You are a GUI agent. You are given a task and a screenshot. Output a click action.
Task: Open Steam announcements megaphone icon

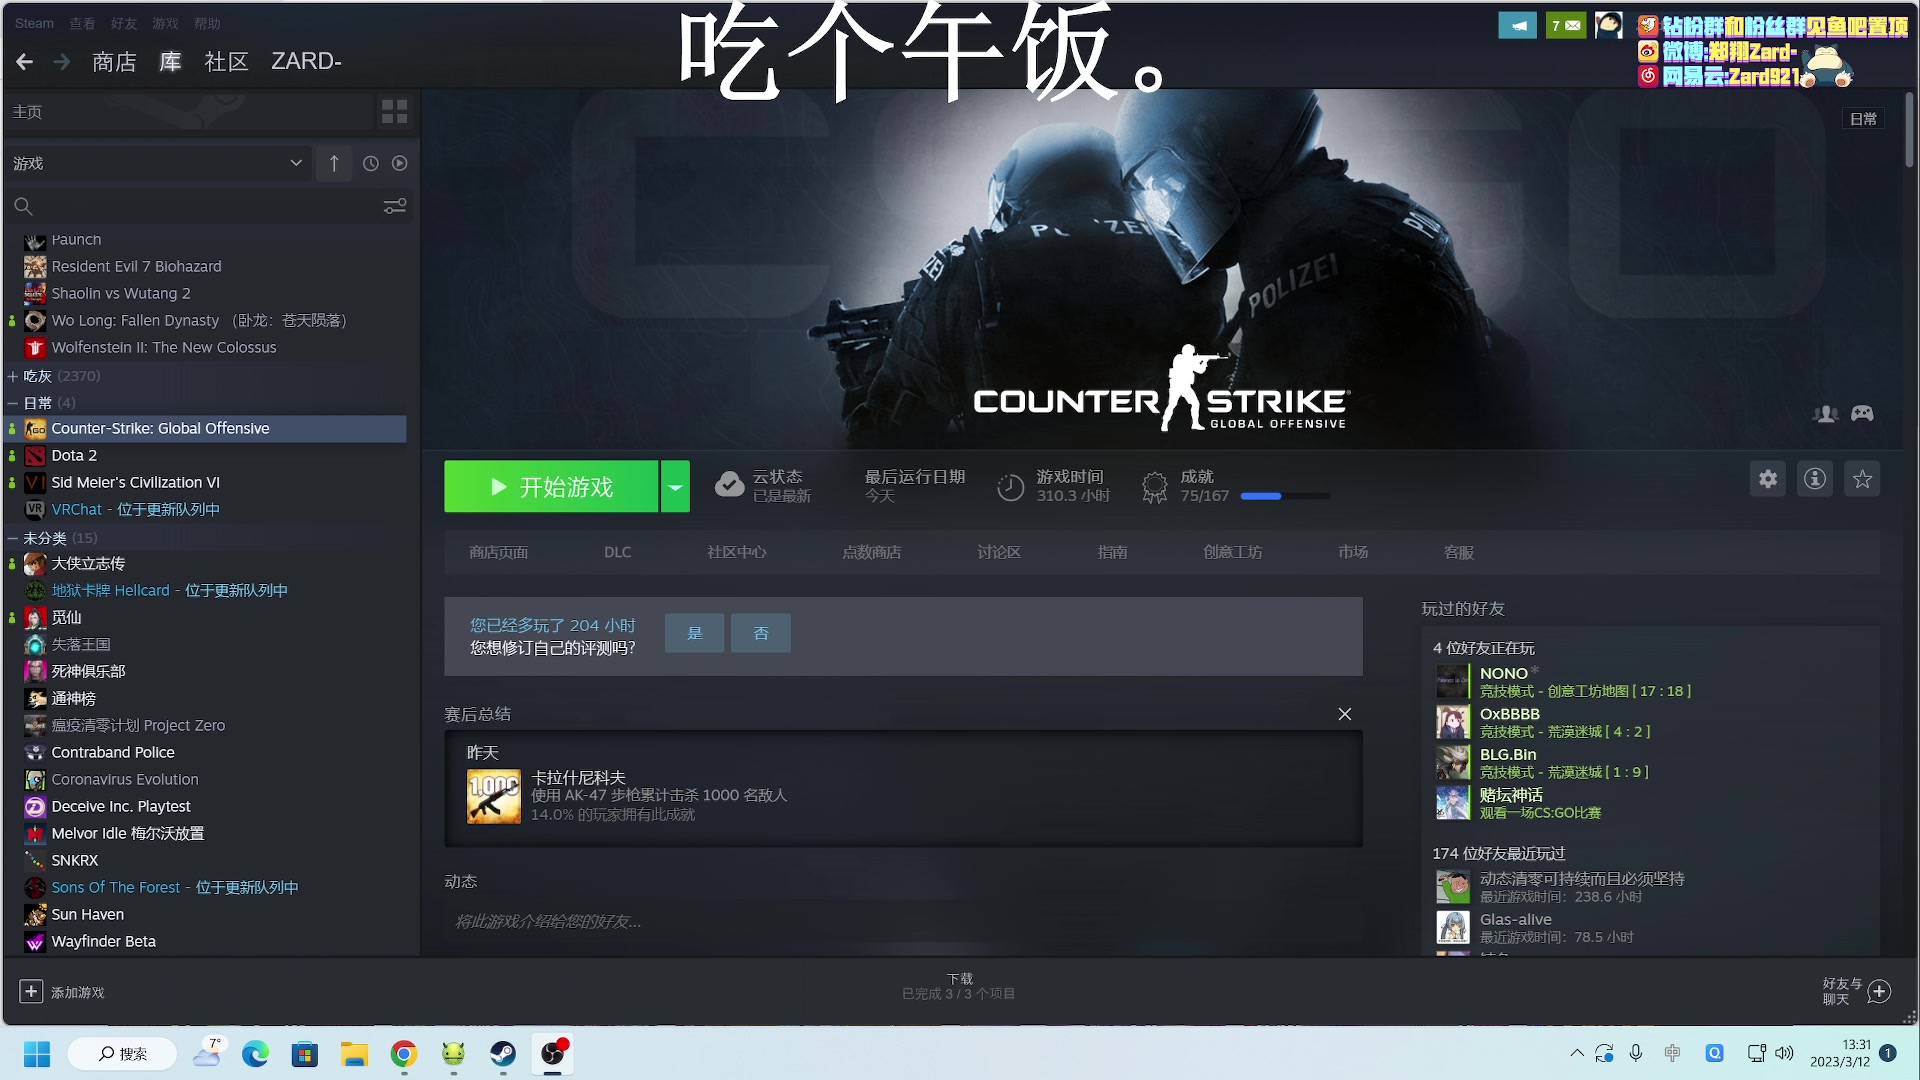pos(1517,25)
